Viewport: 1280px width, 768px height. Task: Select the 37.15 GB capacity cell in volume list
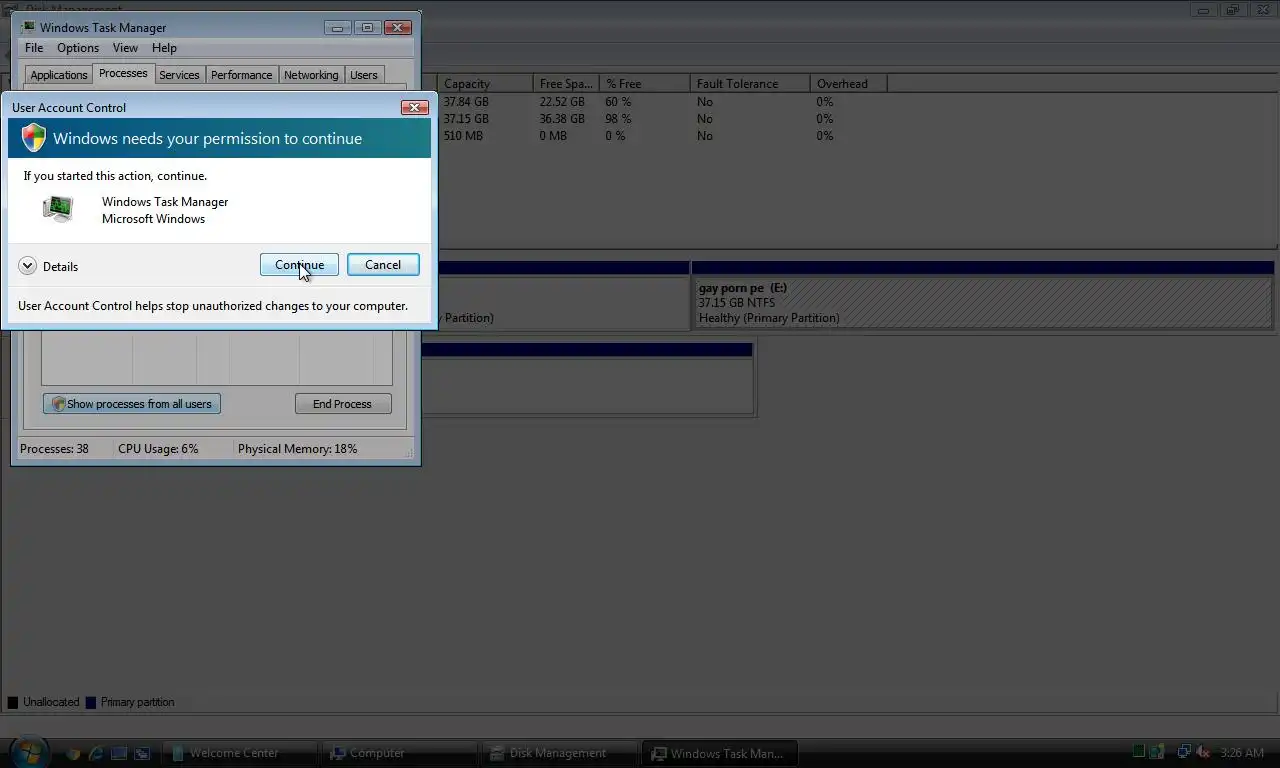point(466,119)
